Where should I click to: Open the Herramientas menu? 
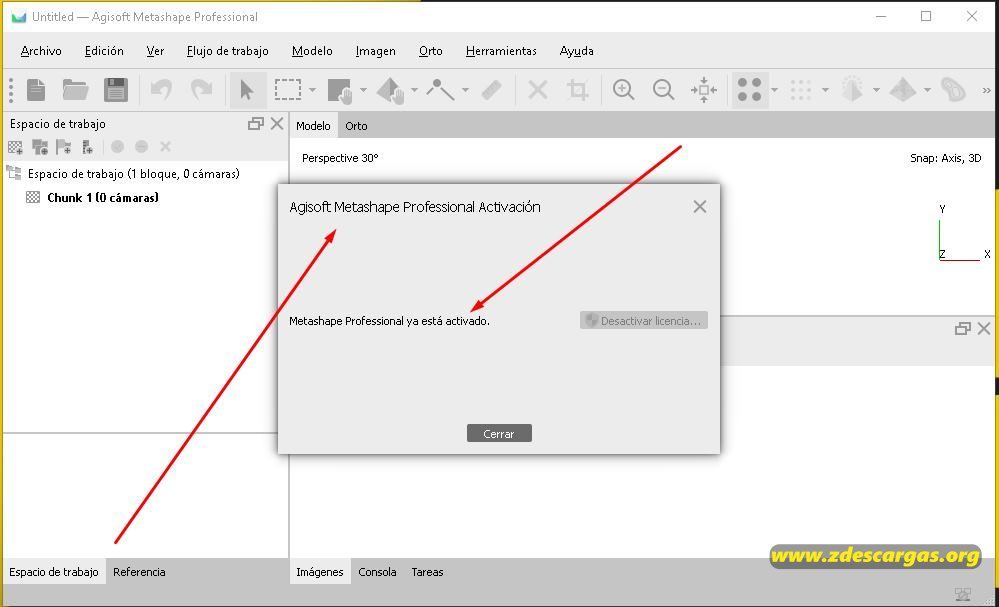501,51
